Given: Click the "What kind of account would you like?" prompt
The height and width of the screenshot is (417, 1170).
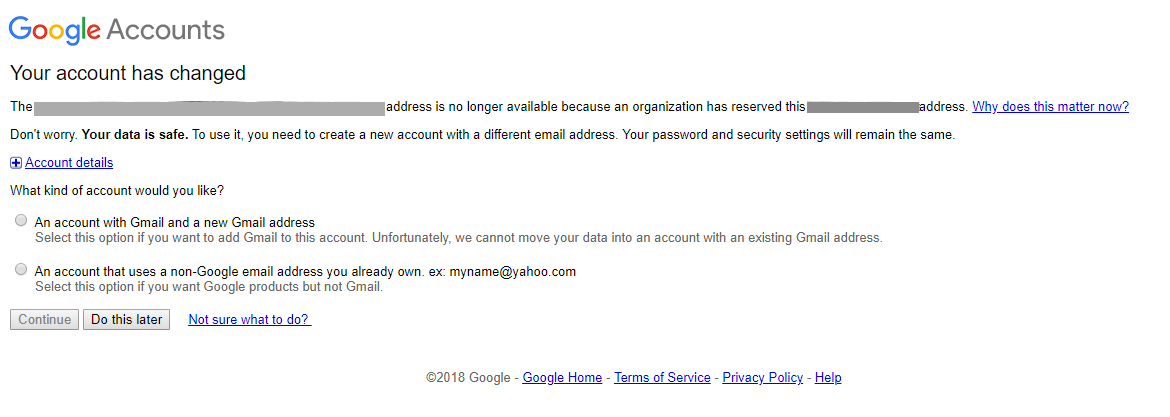Looking at the screenshot, I should [x=117, y=190].
